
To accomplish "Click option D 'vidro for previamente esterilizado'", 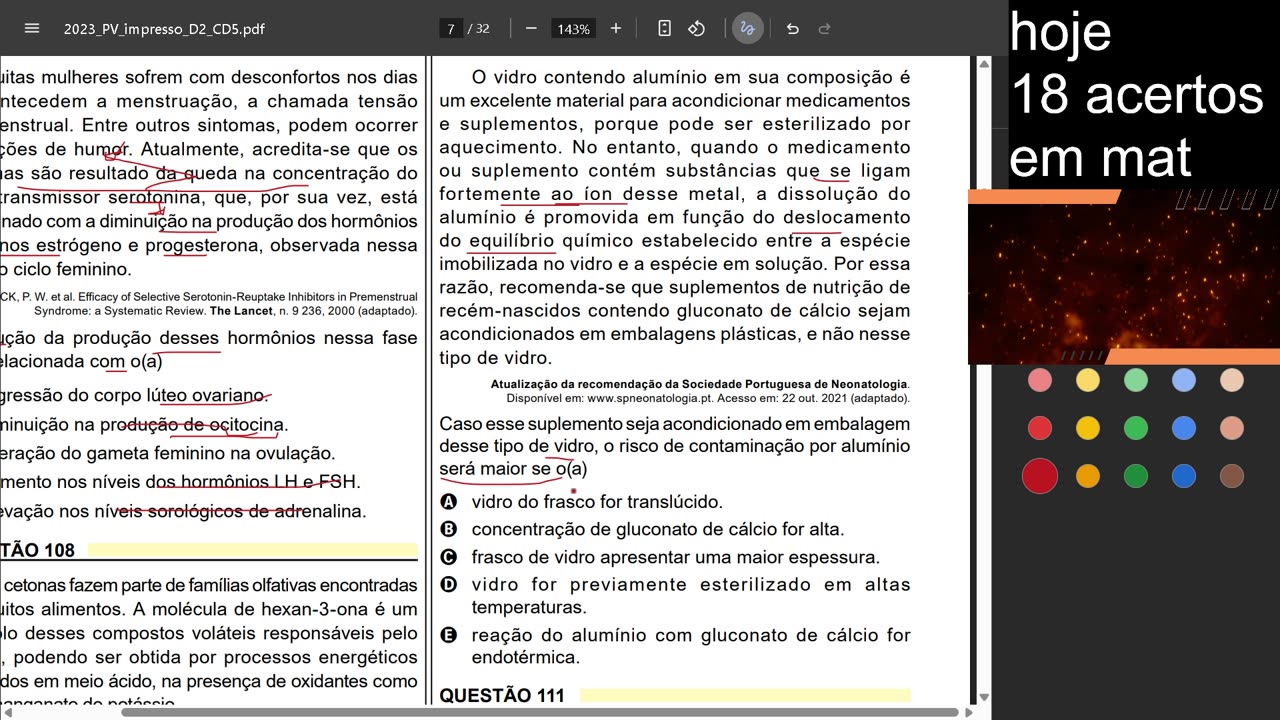I will pyautogui.click(x=675, y=596).
